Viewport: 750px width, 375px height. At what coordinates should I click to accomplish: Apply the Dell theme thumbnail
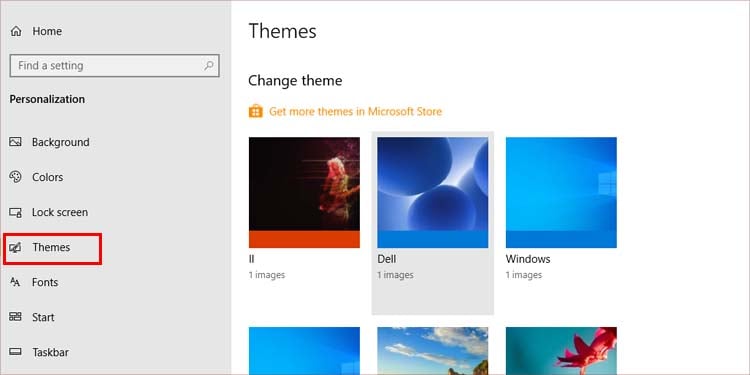[432, 192]
